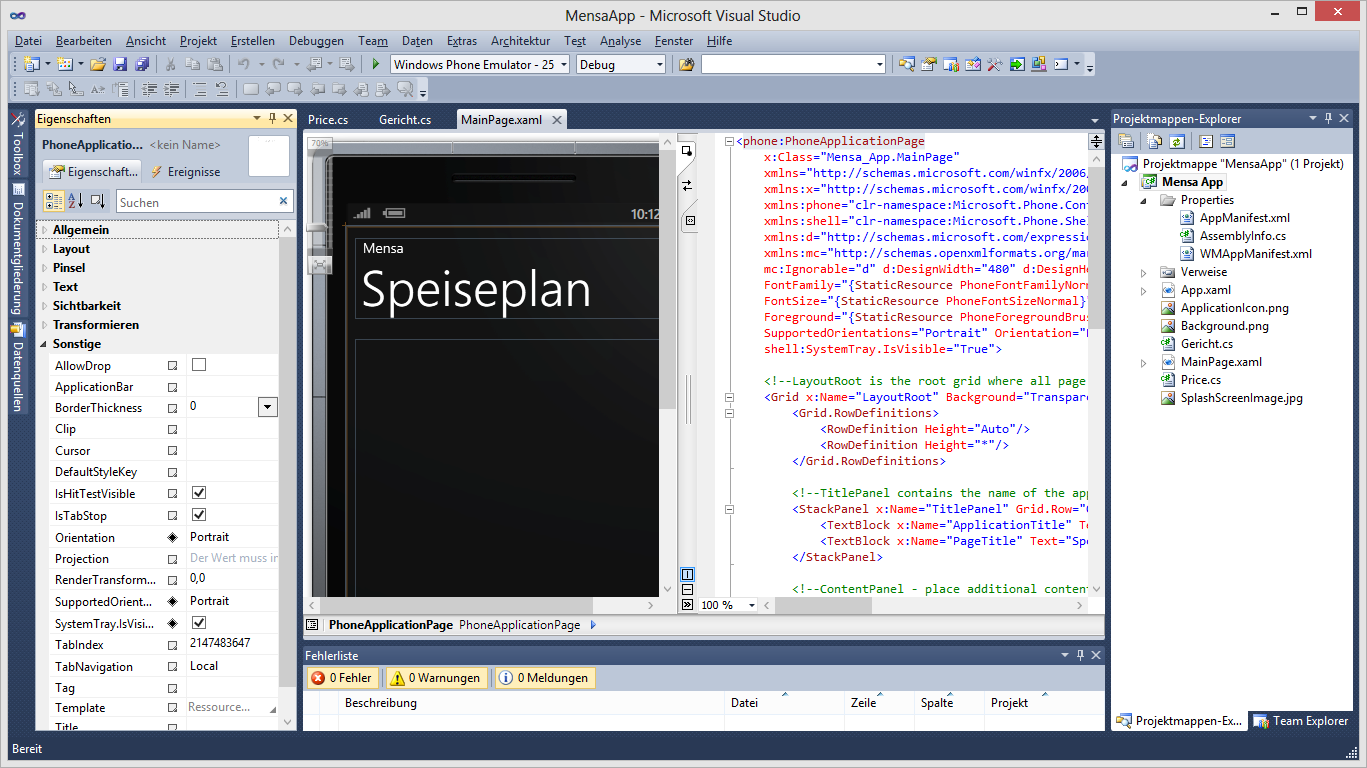Open the BorderThickness value dropdown
The image size is (1367, 768).
267,407
